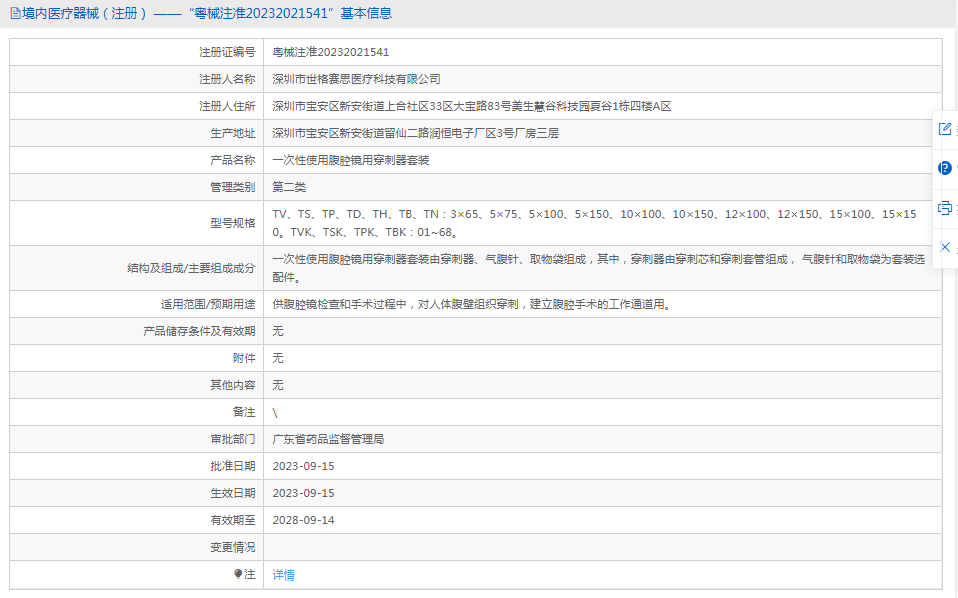The height and width of the screenshot is (598, 958).
Task: Click 2023-09-15 in the 批准日期 row
Action: coord(303,466)
